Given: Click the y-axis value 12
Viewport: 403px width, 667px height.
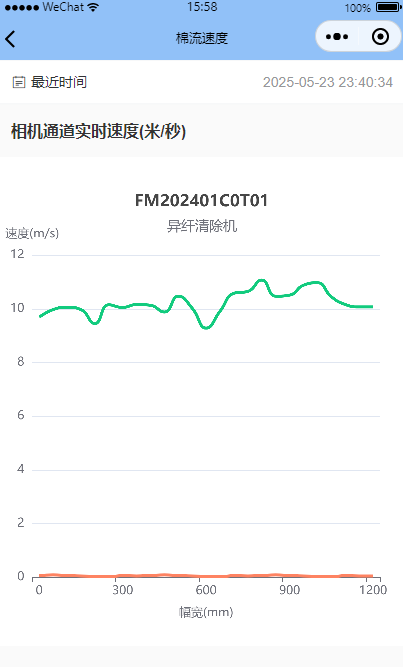Looking at the screenshot, I should (17, 254).
